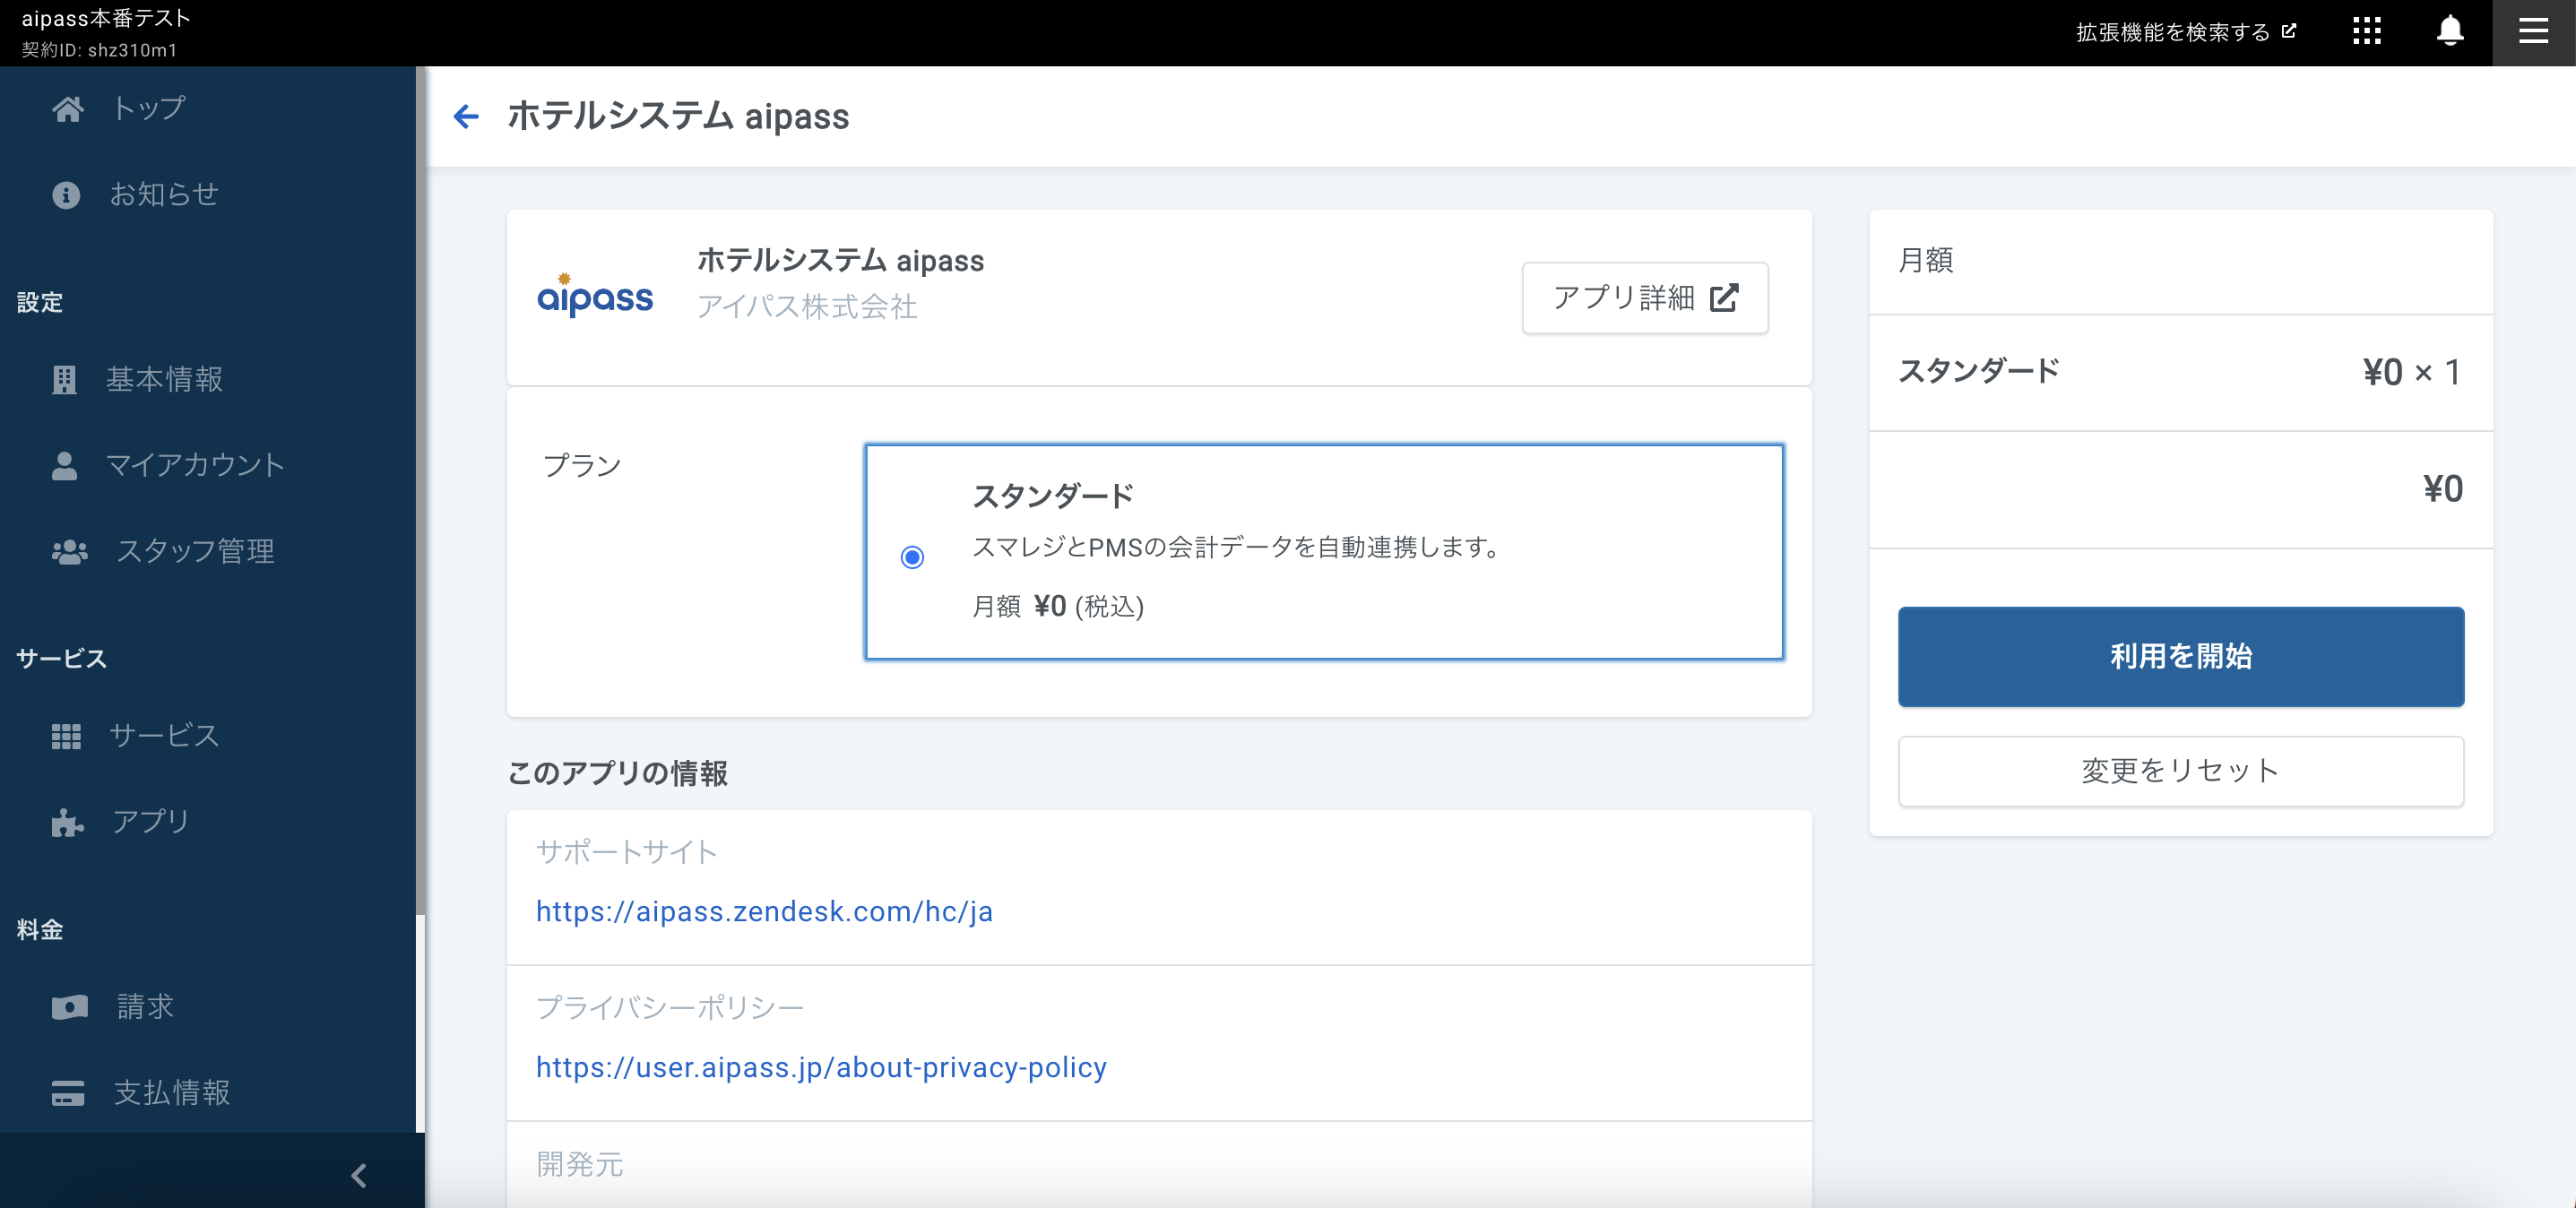2576x1208 pixels.
Task: Click 変更をリセット button
Action: tap(2180, 771)
